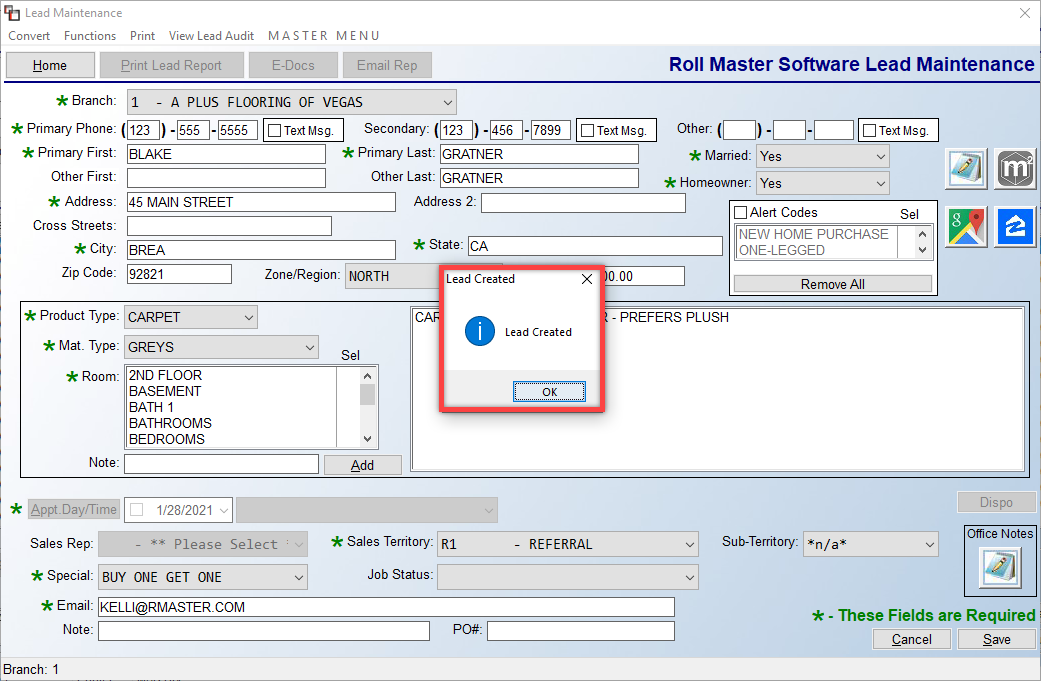Click the m² measure icon
This screenshot has width=1041, height=681.
click(x=1015, y=169)
